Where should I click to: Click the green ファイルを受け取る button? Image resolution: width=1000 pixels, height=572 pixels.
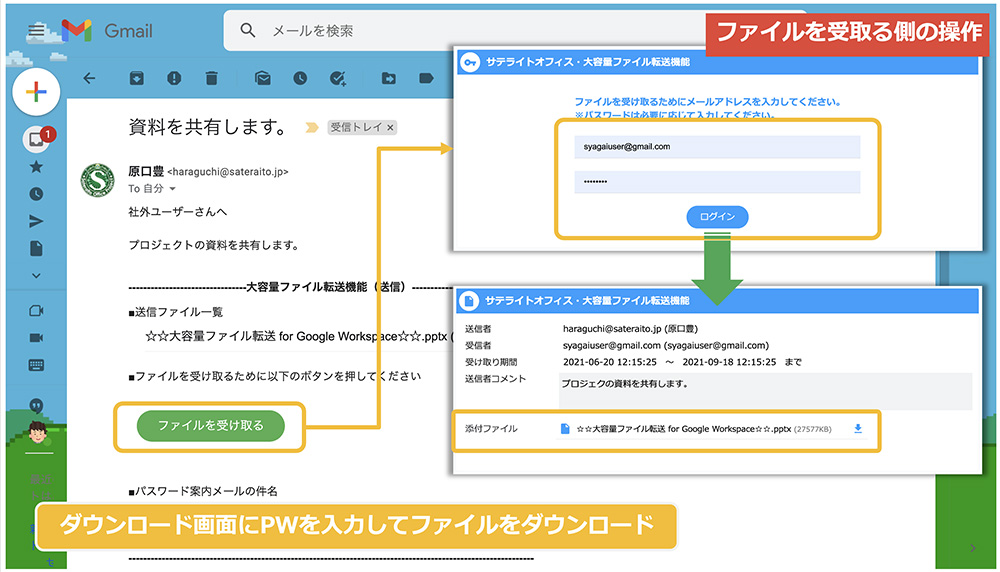point(210,425)
